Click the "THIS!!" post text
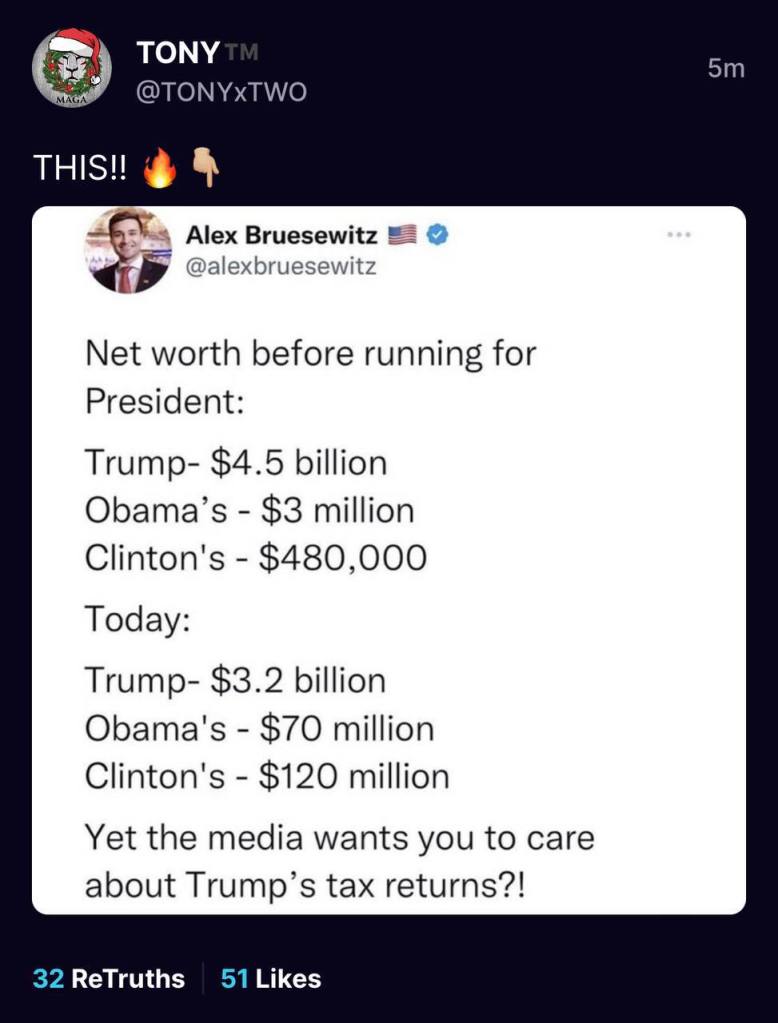 click(80, 169)
